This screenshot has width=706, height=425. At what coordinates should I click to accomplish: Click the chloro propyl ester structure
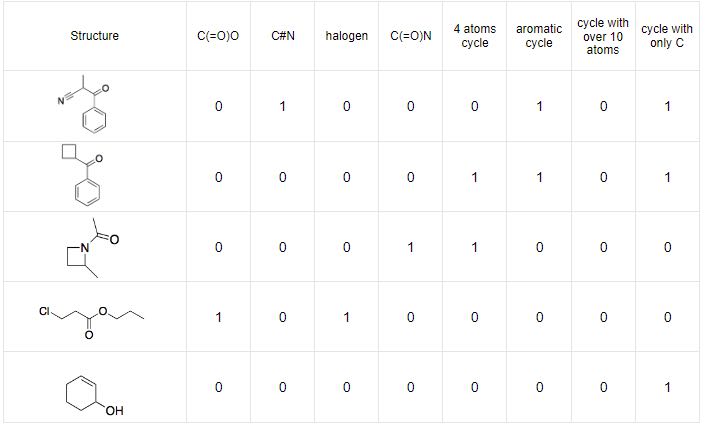[x=92, y=322]
